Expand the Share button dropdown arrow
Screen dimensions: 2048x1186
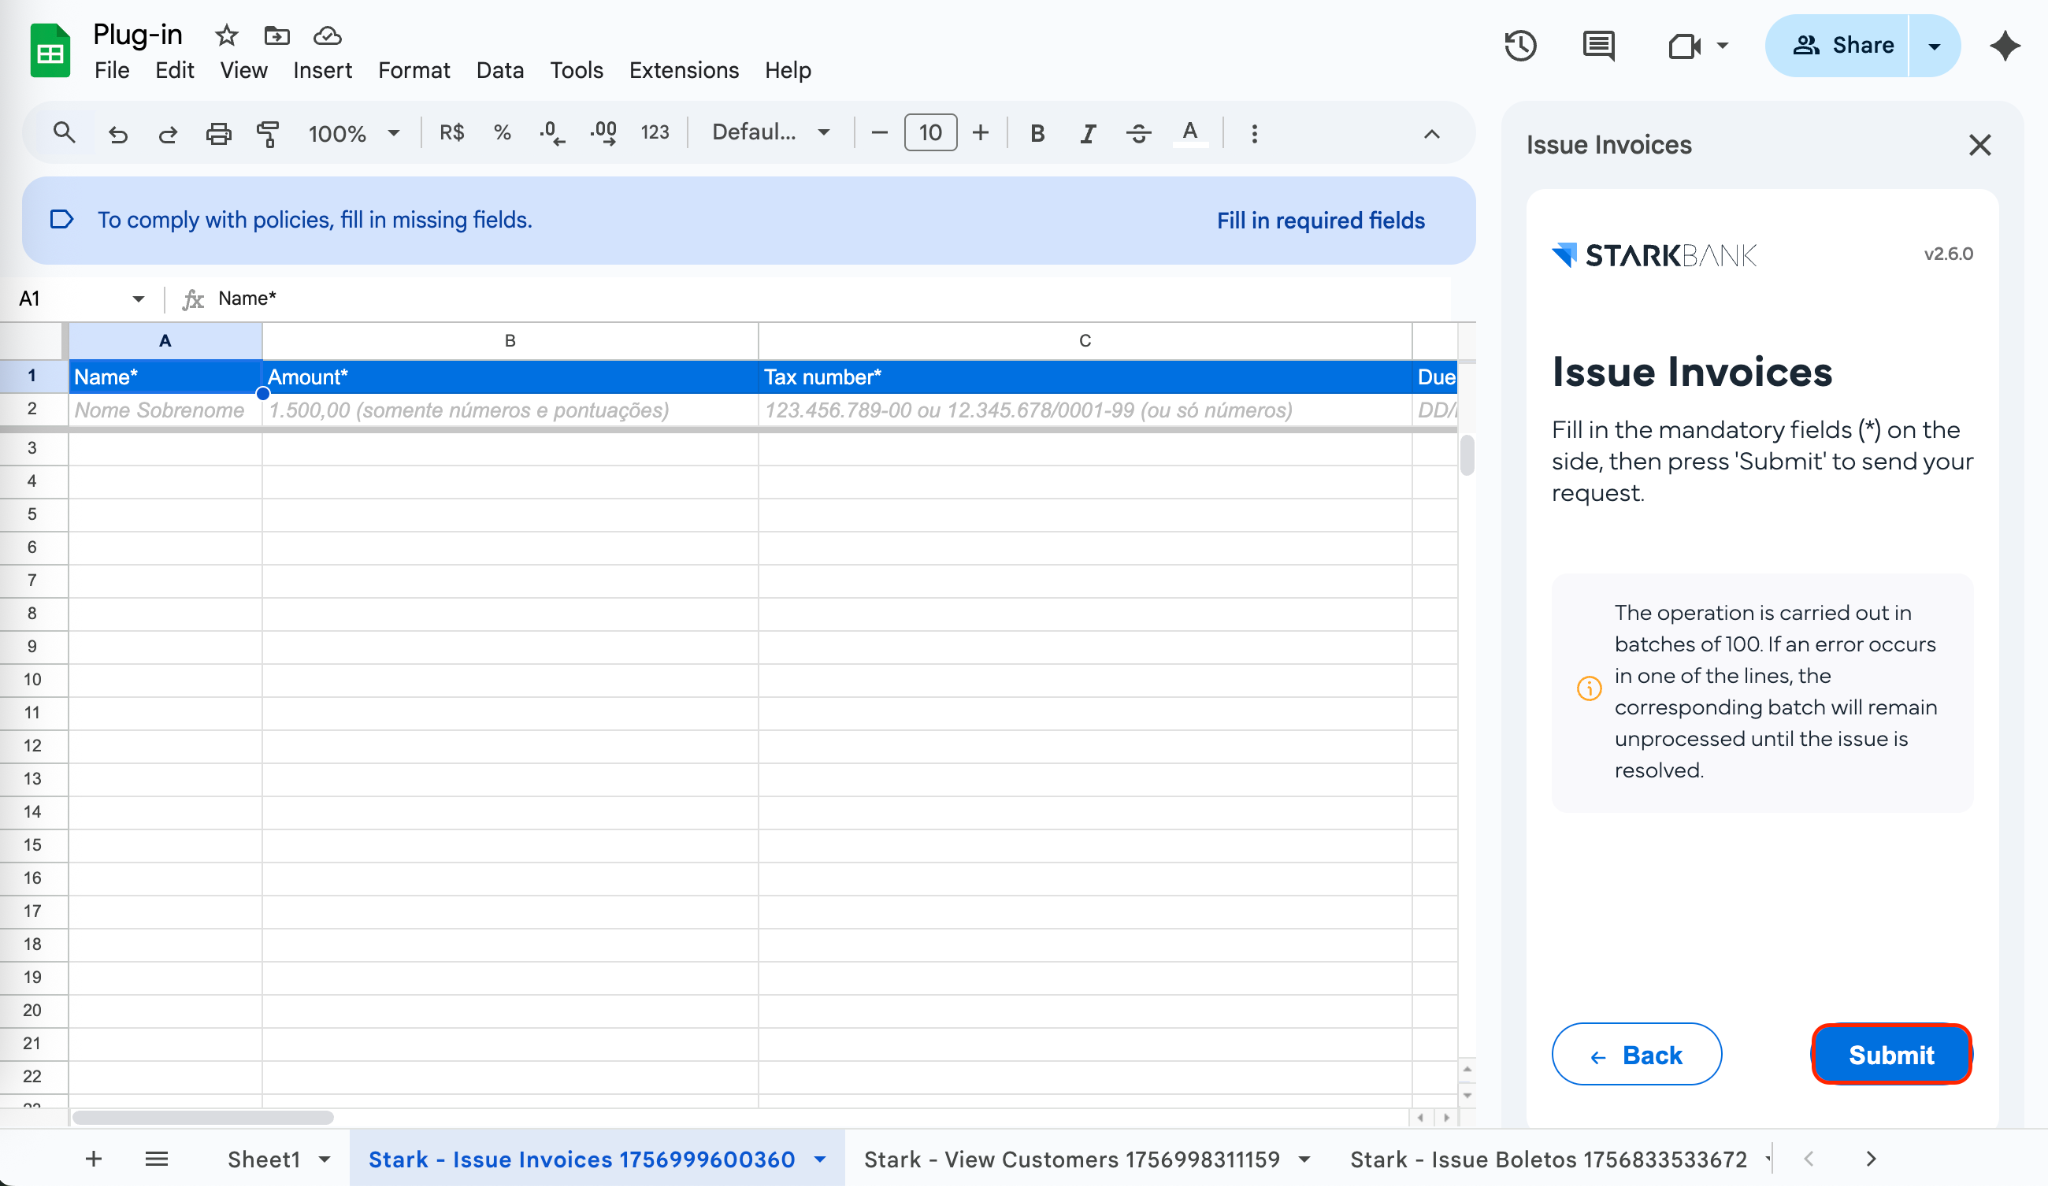pyautogui.click(x=1934, y=46)
